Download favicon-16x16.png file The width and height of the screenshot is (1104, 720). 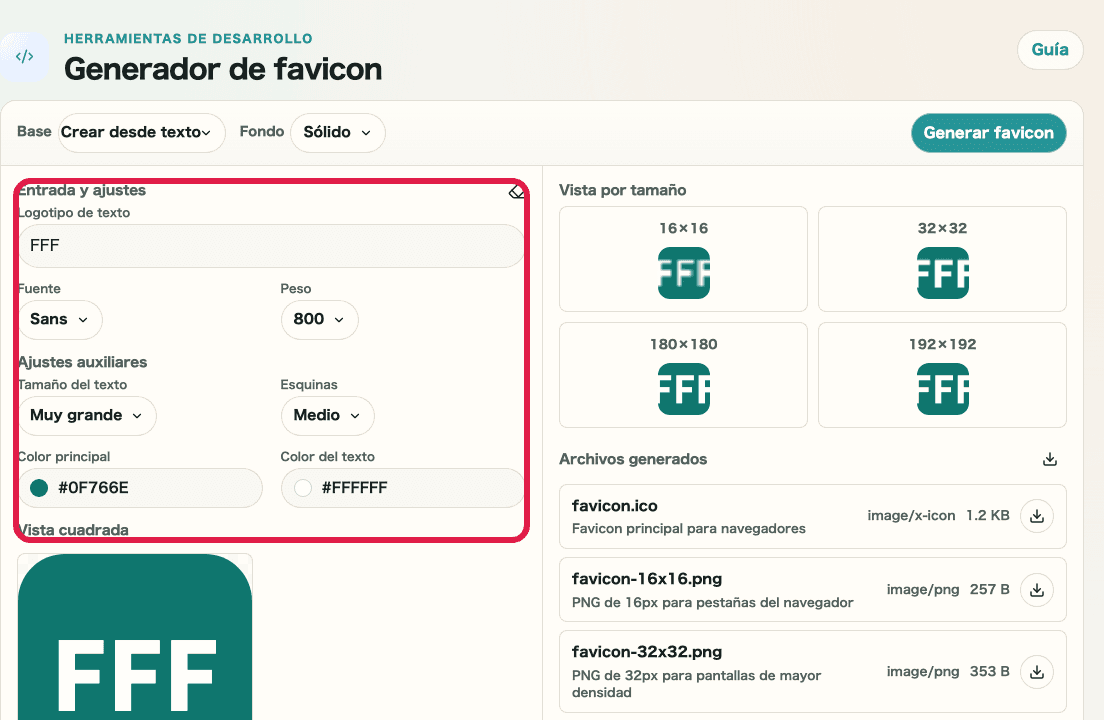[x=1037, y=590]
